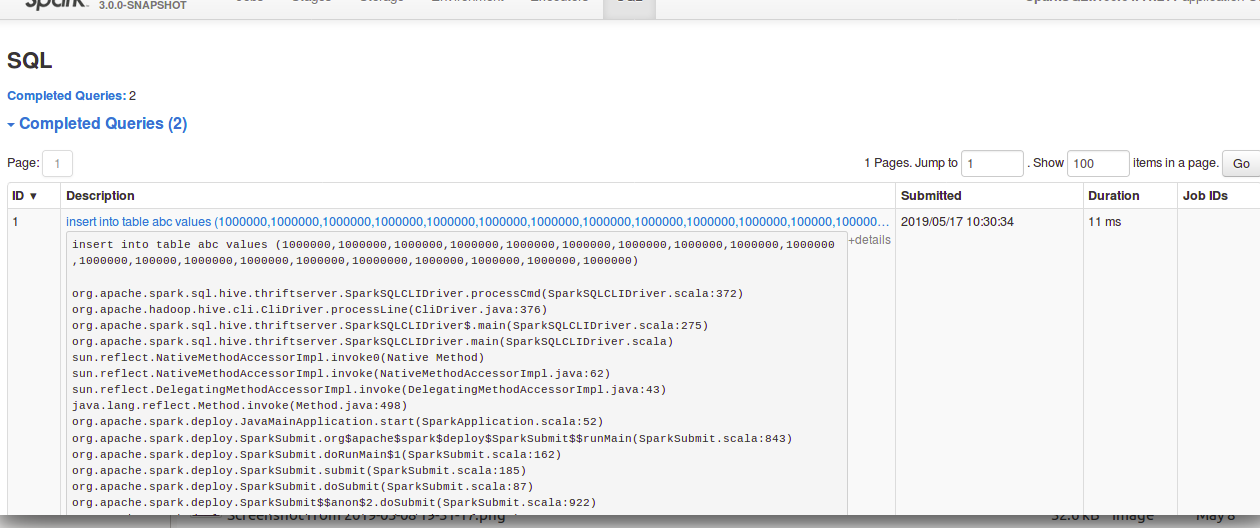Click the SQL page heading

pos(29,60)
